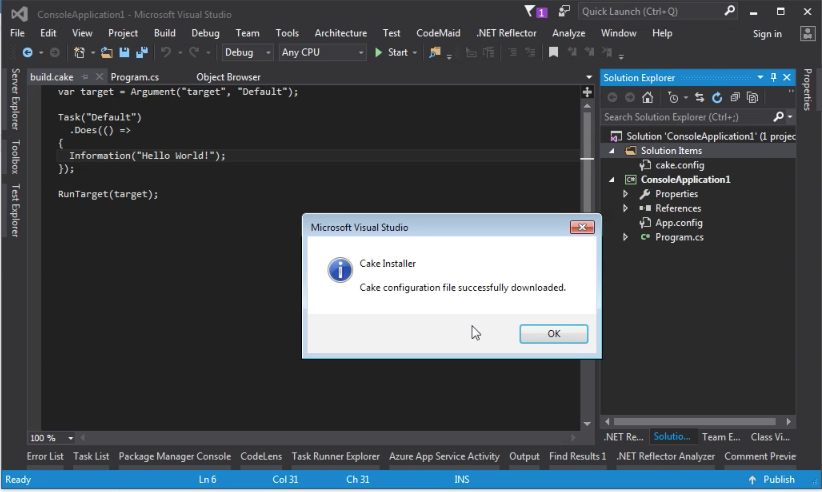Screen dimensions: 822x492
Task: Open the Package Manager Console tab
Action: (175, 456)
